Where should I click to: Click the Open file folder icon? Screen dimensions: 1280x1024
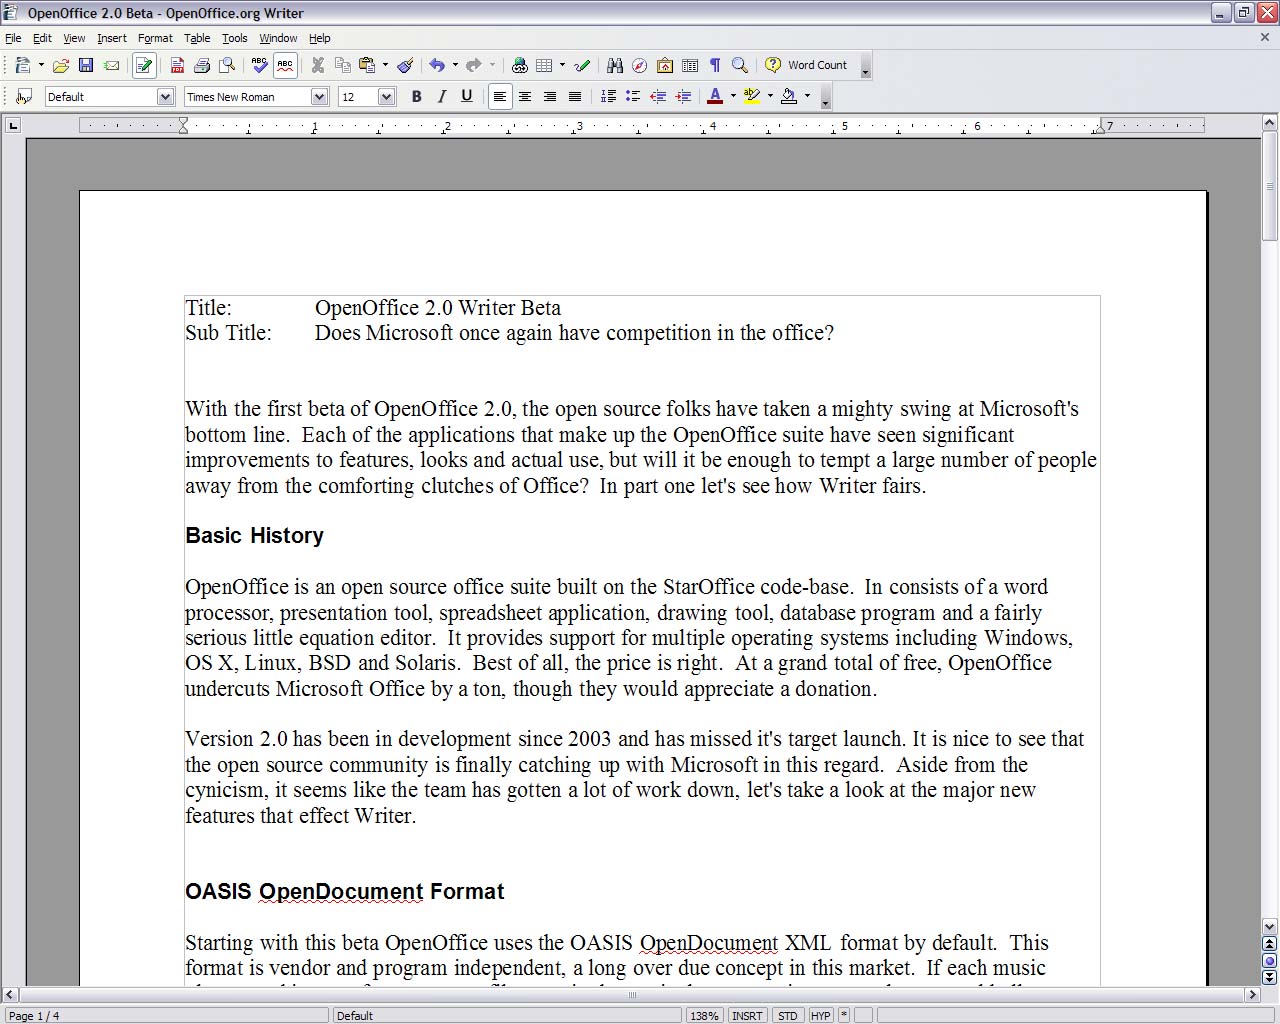pyautogui.click(x=60, y=65)
